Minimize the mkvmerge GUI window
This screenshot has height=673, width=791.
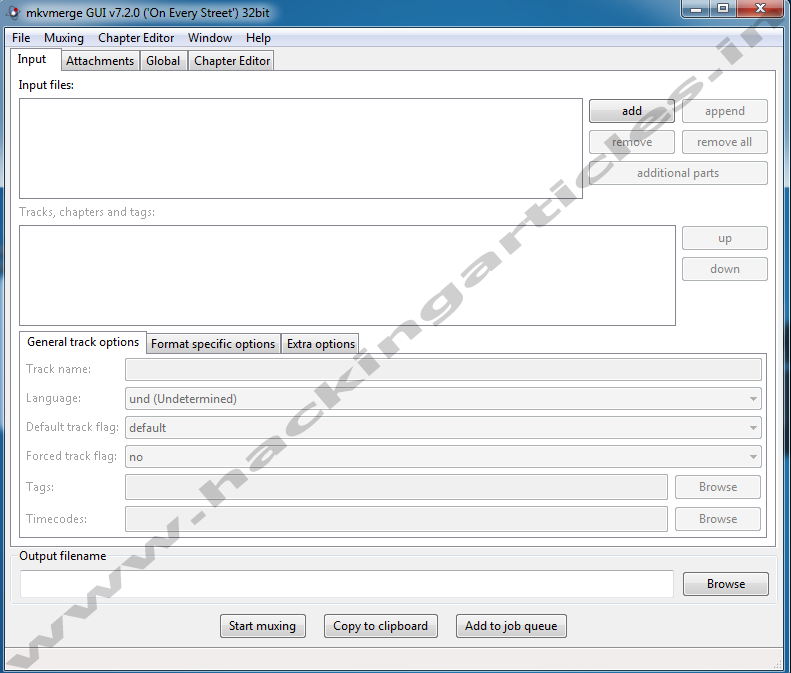point(696,9)
